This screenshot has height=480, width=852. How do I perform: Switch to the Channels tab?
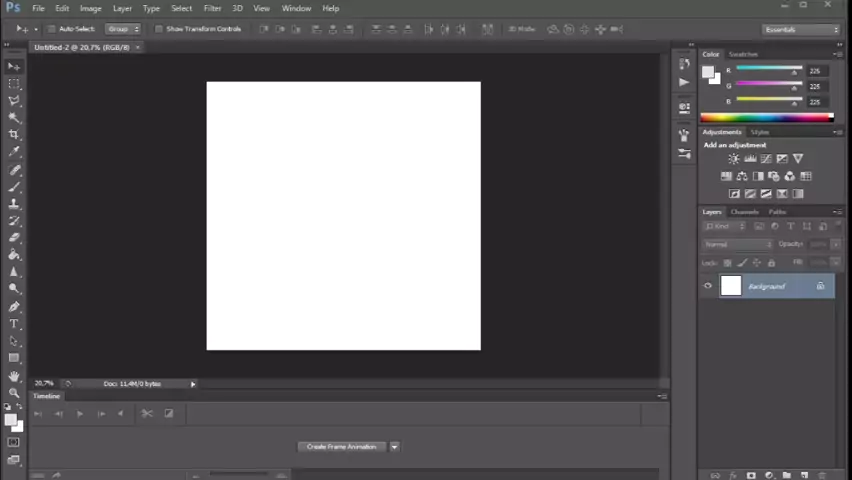pos(744,212)
